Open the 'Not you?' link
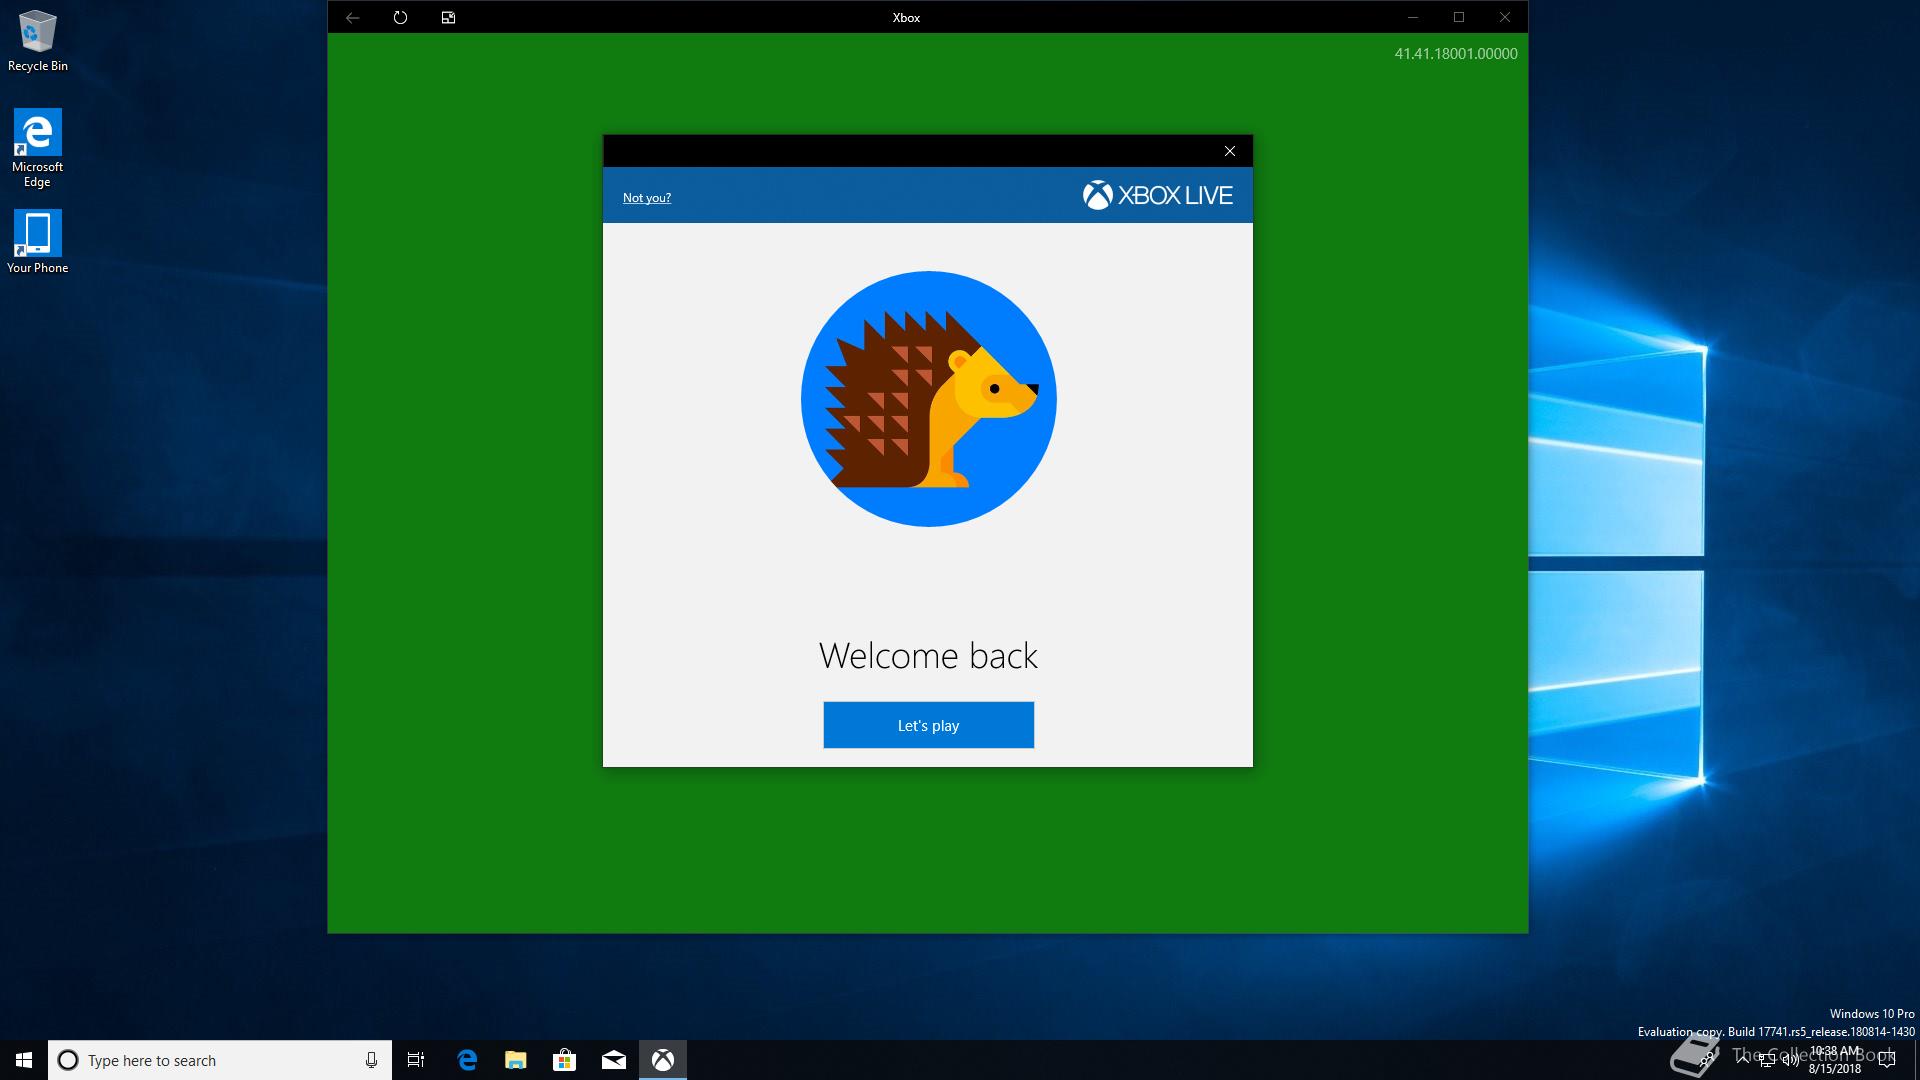 (x=647, y=198)
